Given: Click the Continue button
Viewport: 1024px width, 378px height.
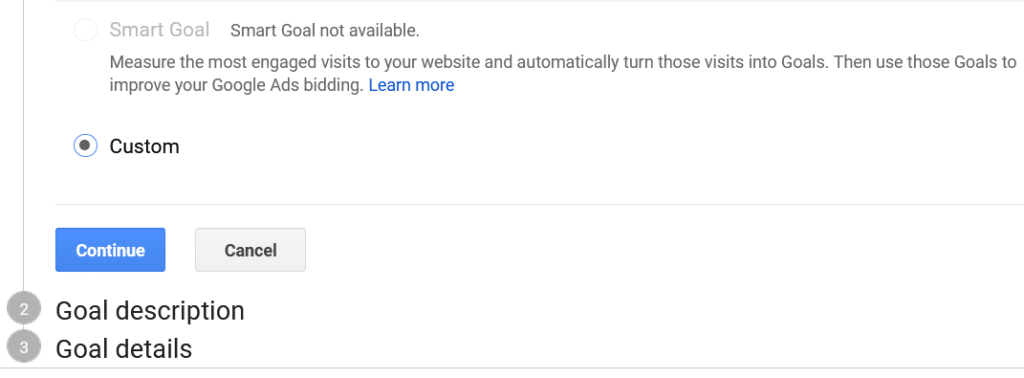Looking at the screenshot, I should point(110,249).
